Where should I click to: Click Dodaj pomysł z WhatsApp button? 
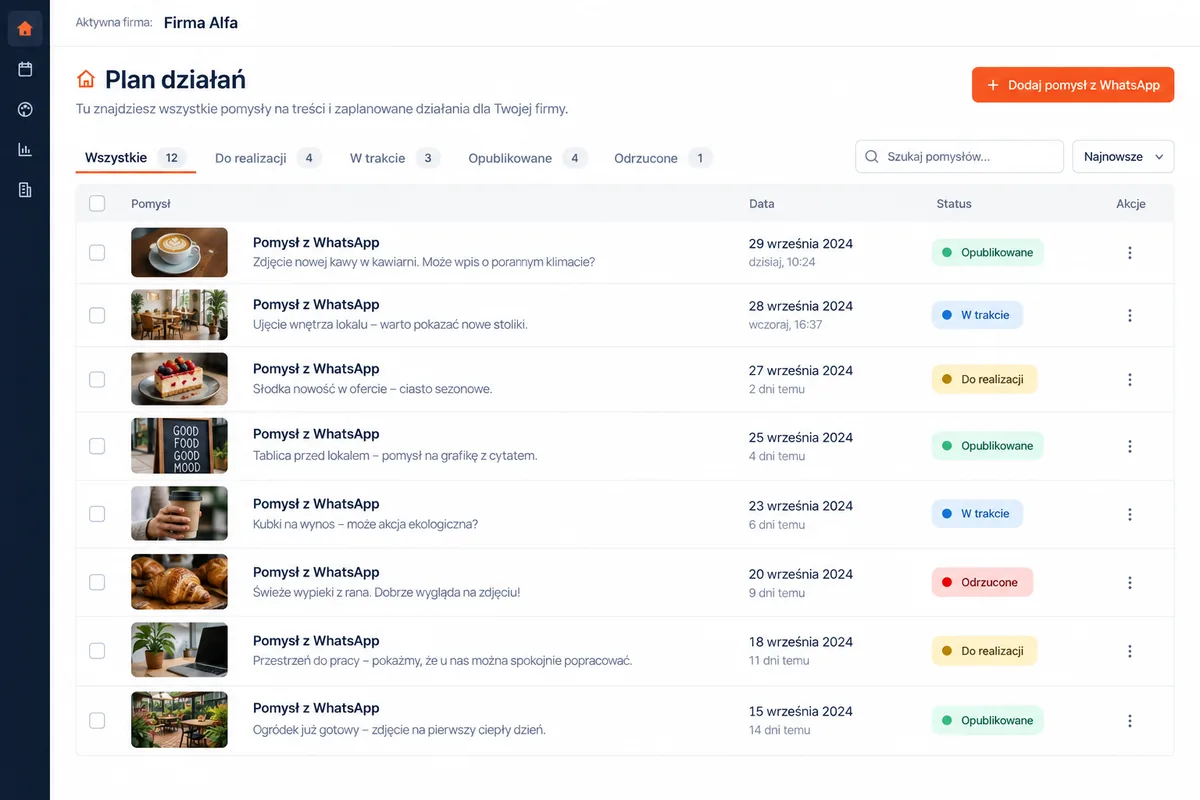click(x=1073, y=85)
